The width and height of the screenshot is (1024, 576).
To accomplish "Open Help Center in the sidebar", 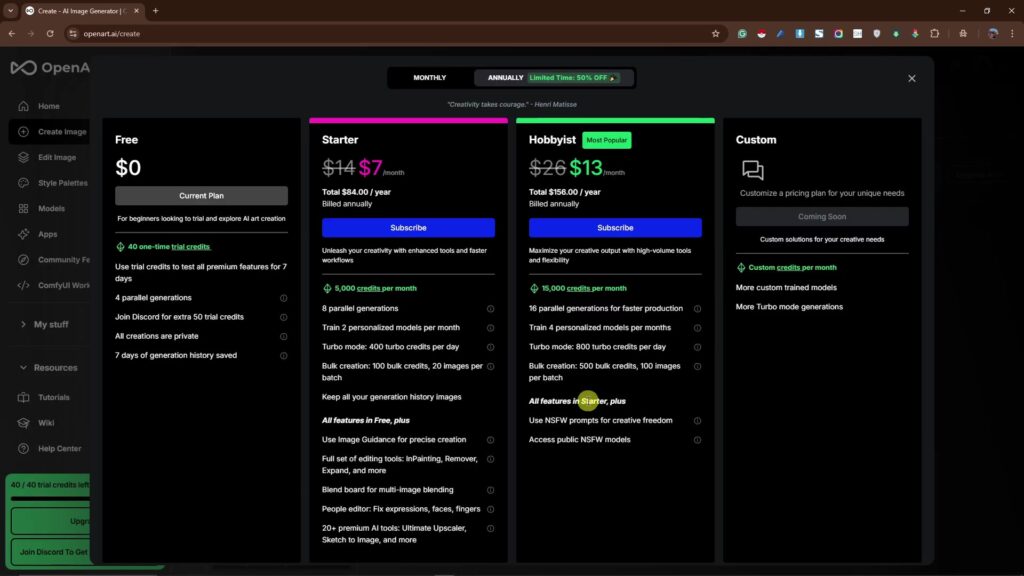I will click(x=51, y=449).
